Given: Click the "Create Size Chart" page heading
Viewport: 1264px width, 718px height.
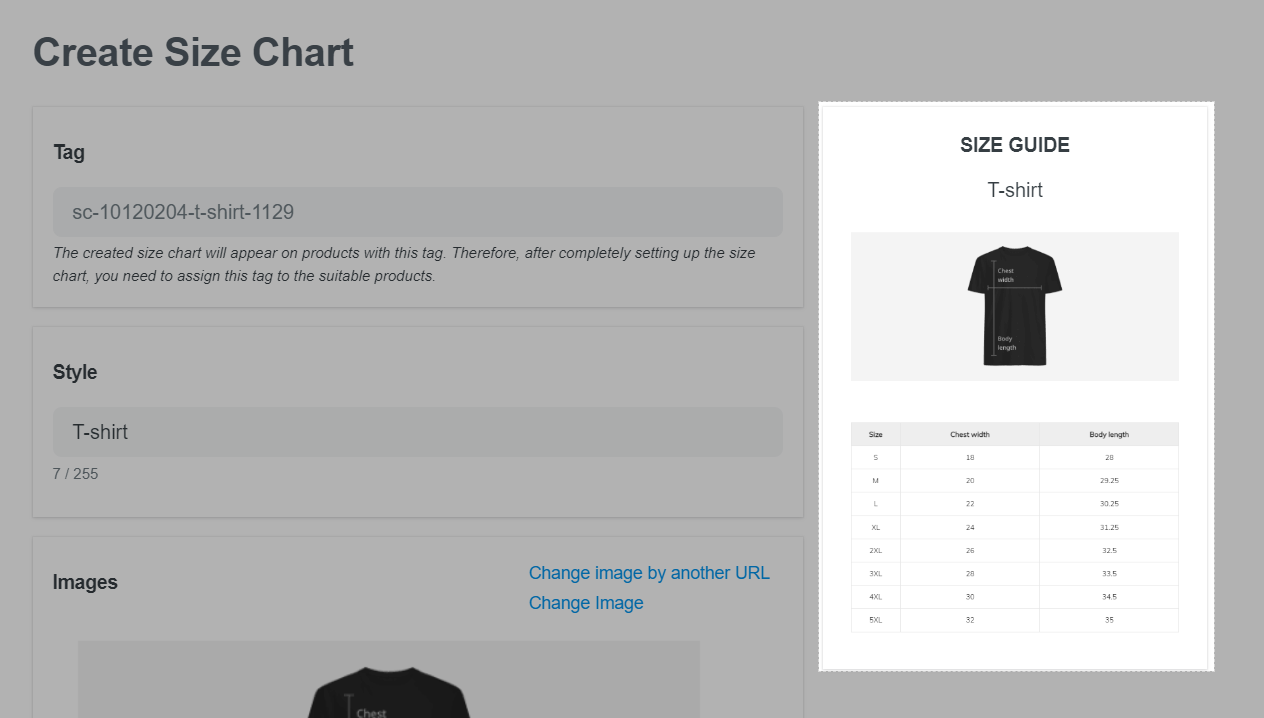Looking at the screenshot, I should (x=193, y=53).
